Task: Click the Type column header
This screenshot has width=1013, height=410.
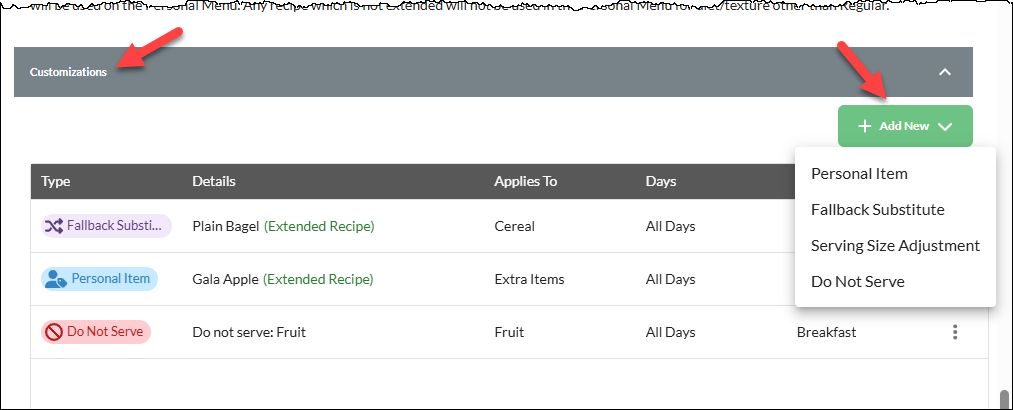Action: coord(56,181)
